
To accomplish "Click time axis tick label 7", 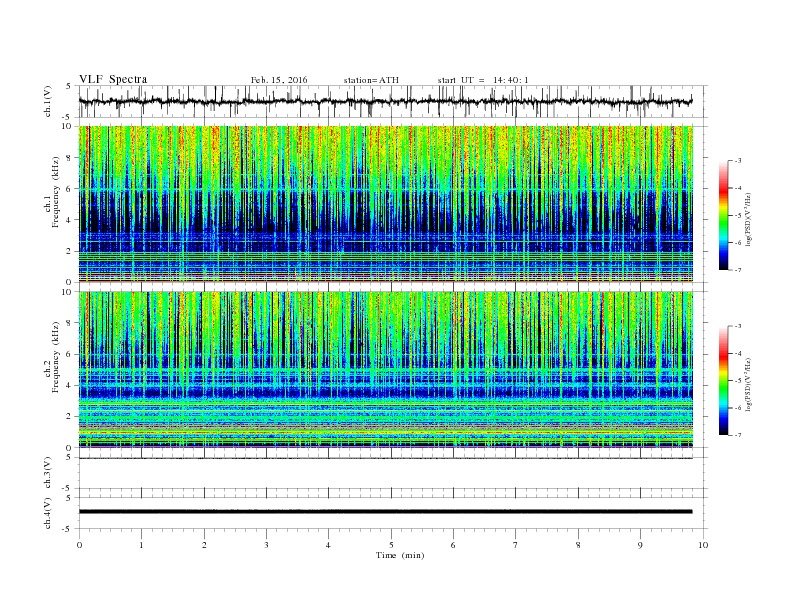I will pyautogui.click(x=515, y=545).
